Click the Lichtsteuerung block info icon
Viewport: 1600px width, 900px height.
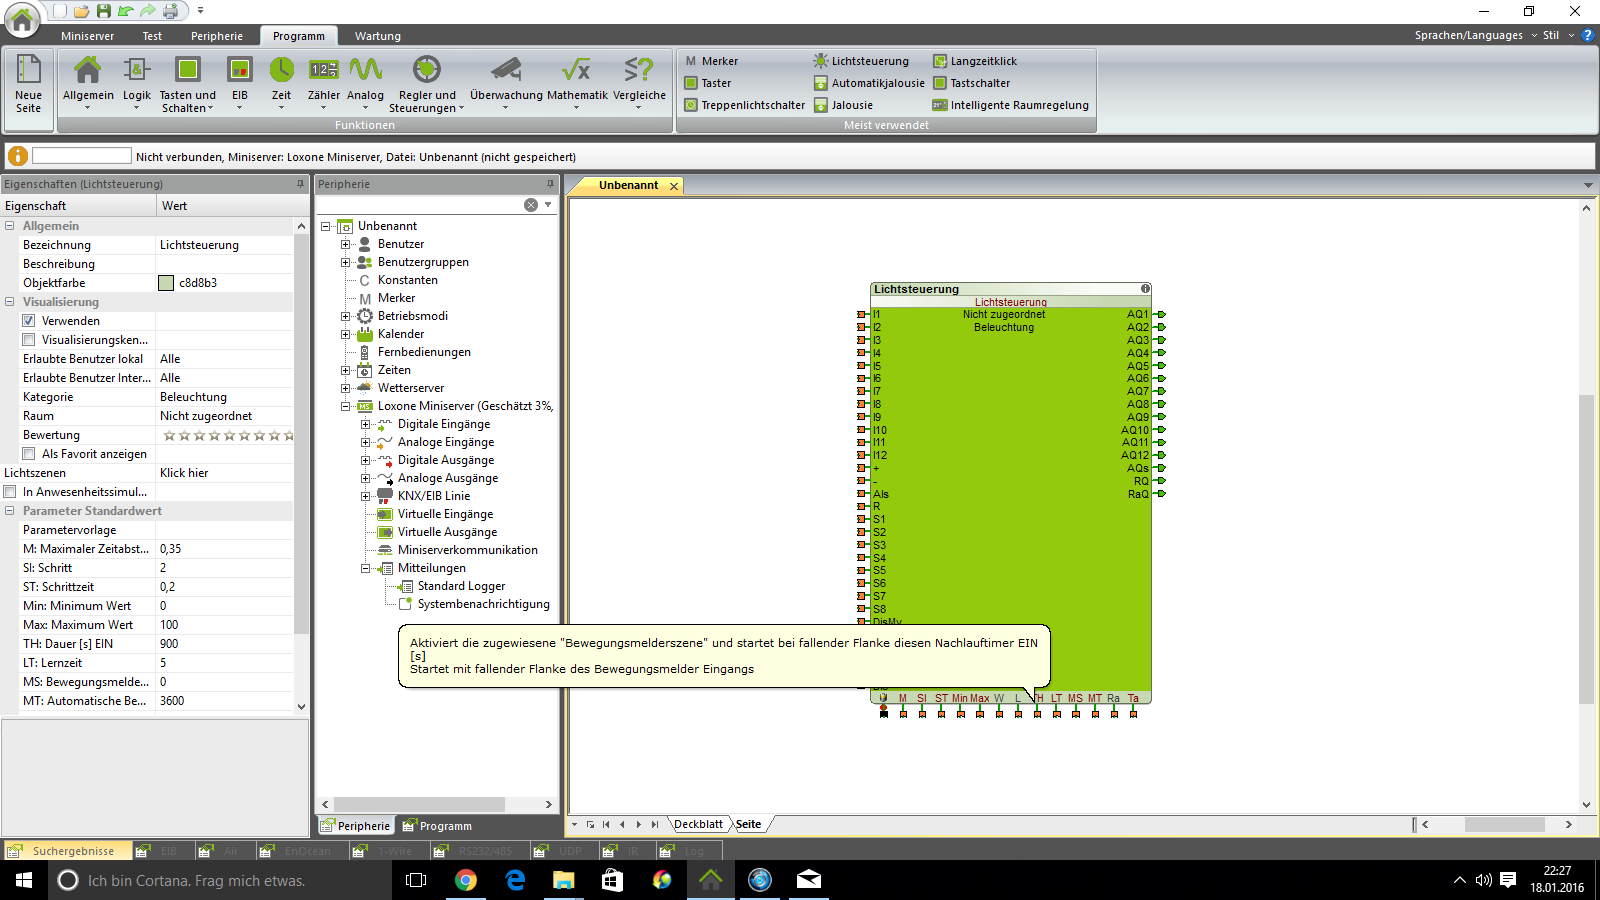point(1145,289)
